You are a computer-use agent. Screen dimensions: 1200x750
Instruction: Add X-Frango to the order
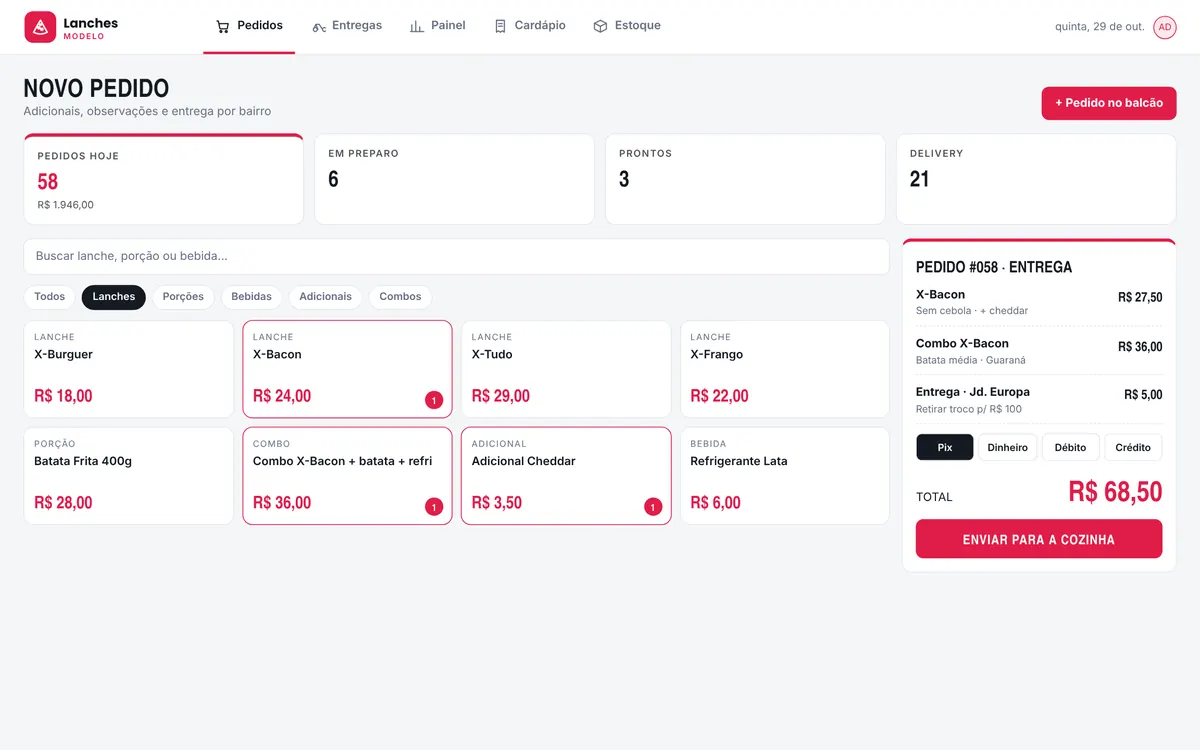point(785,369)
